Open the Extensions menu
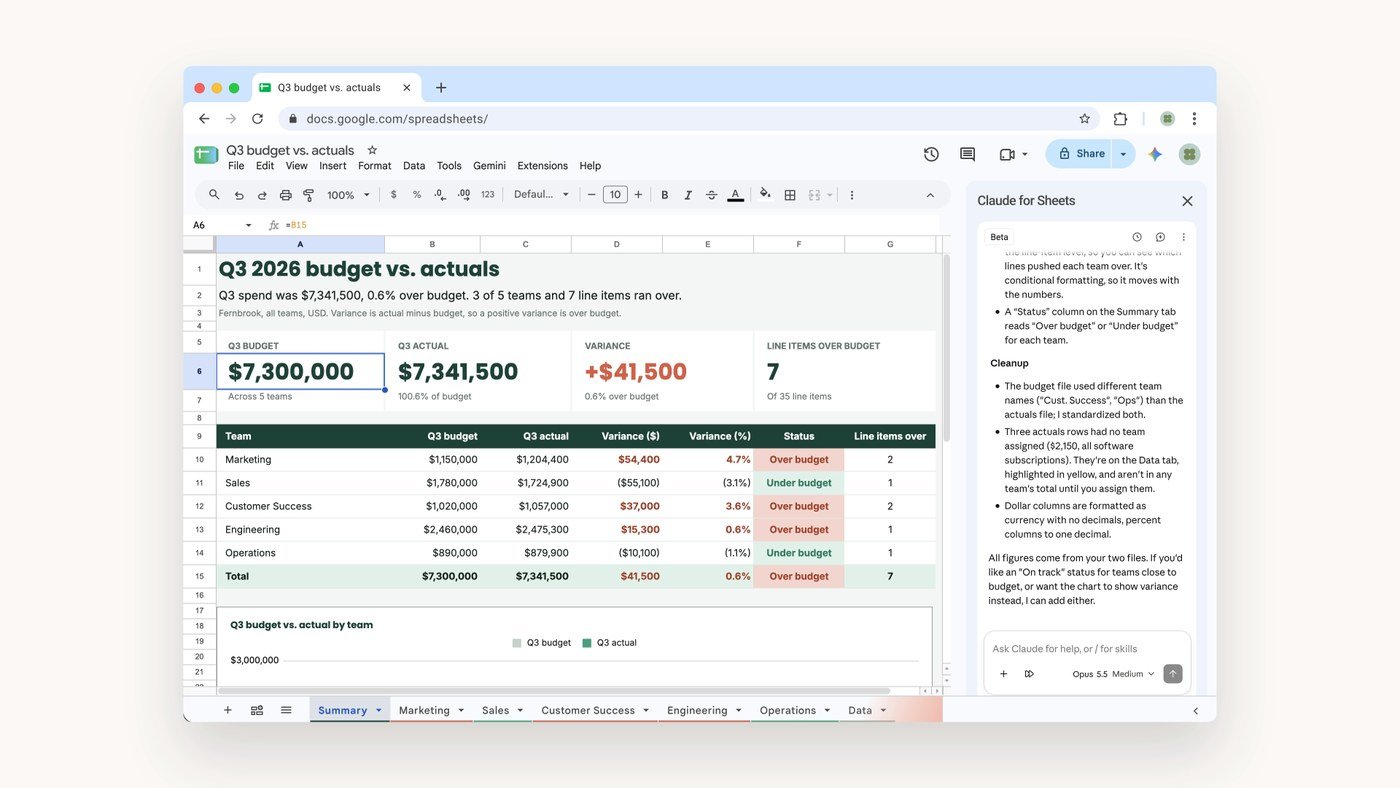The height and width of the screenshot is (788, 1400). (x=542, y=166)
